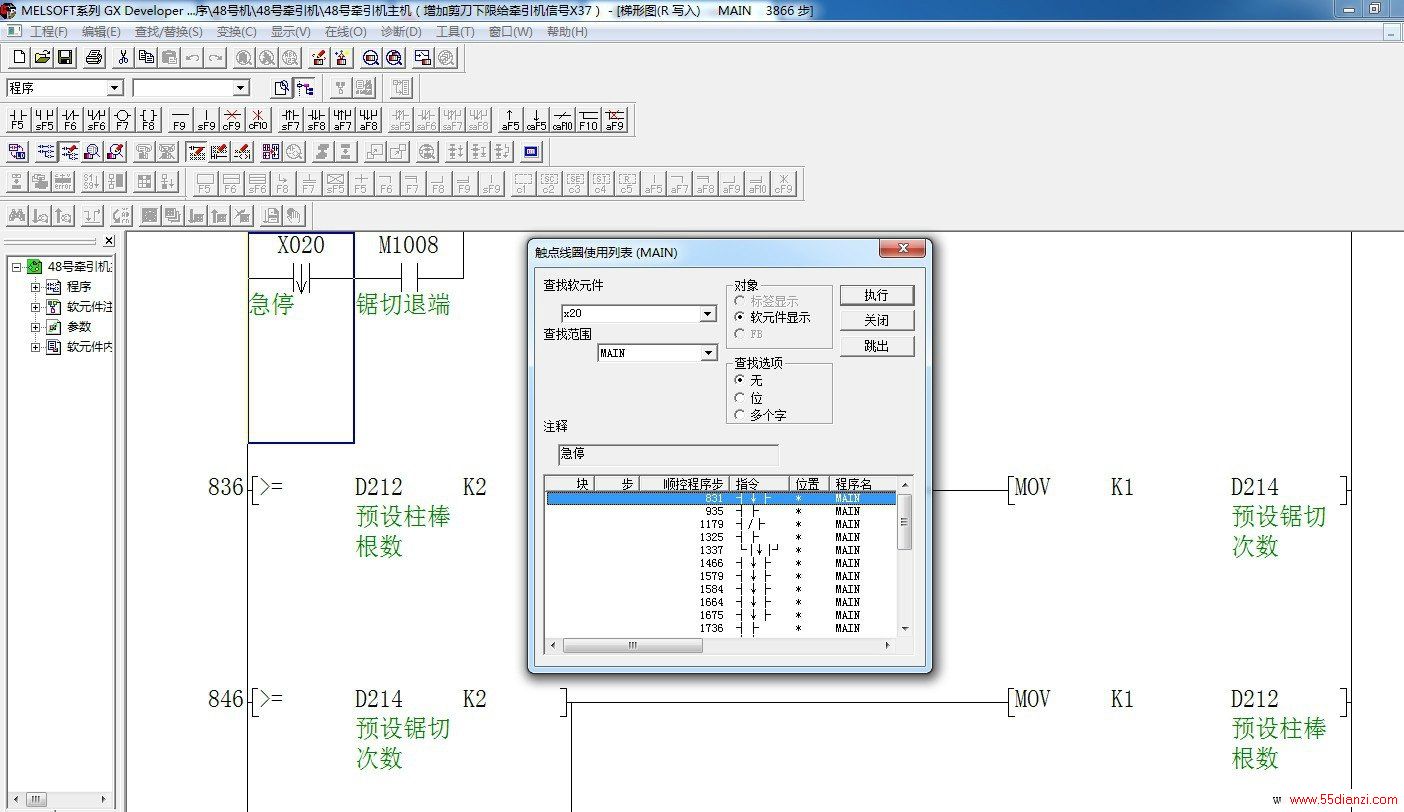Viewport: 1404px width, 812px height.
Task: Close the project panel with its X
Action: (109, 240)
